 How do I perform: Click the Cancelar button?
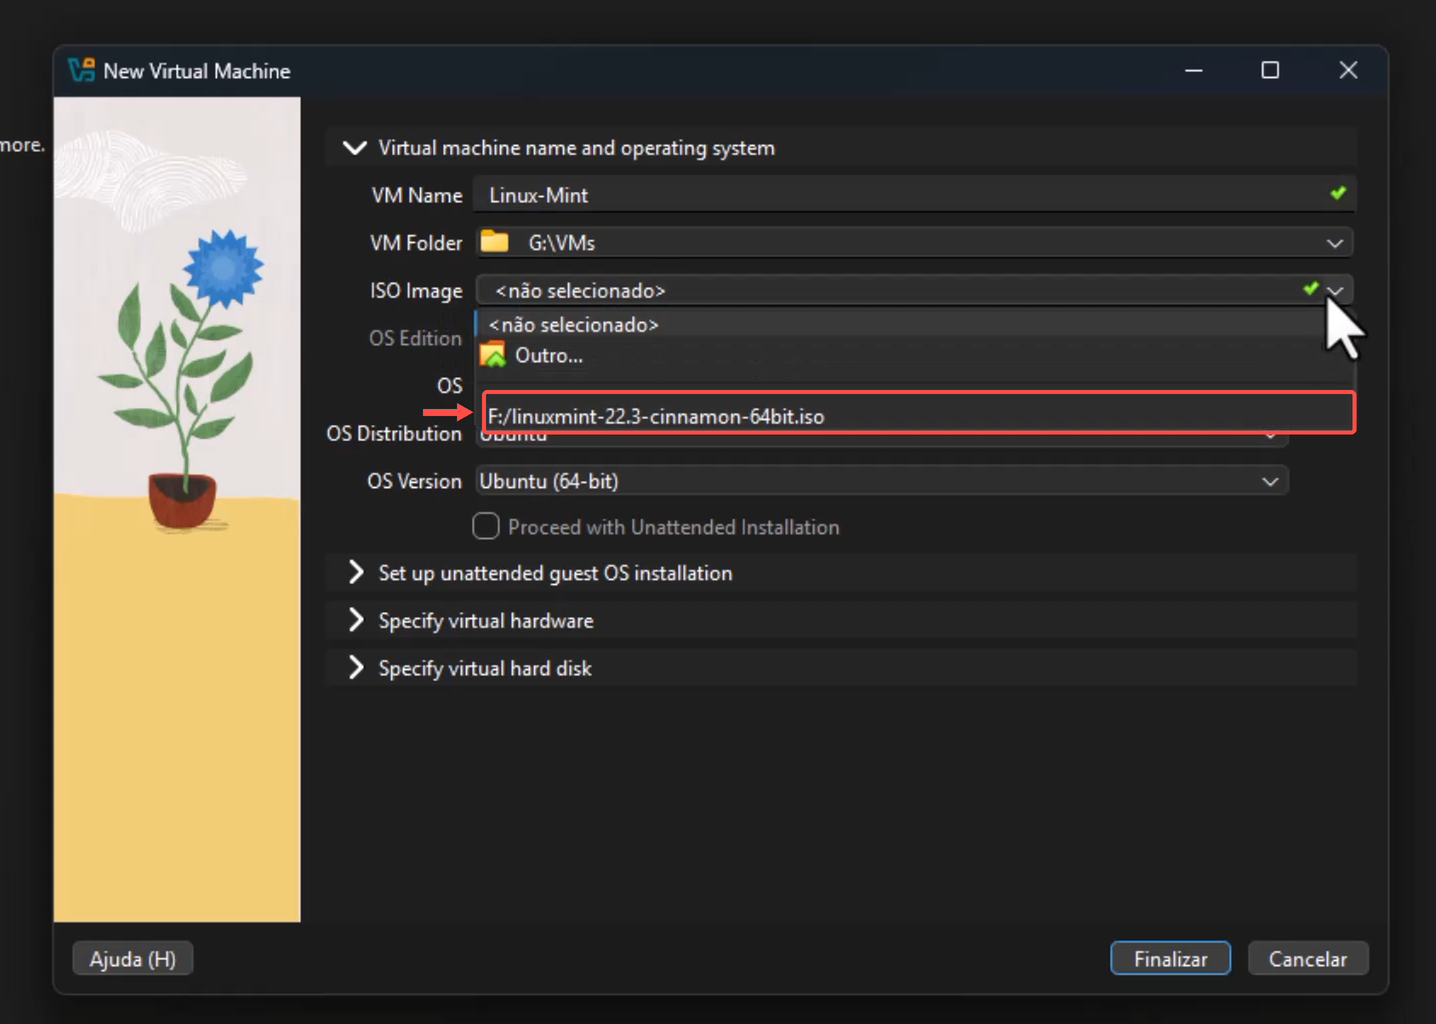point(1307,958)
